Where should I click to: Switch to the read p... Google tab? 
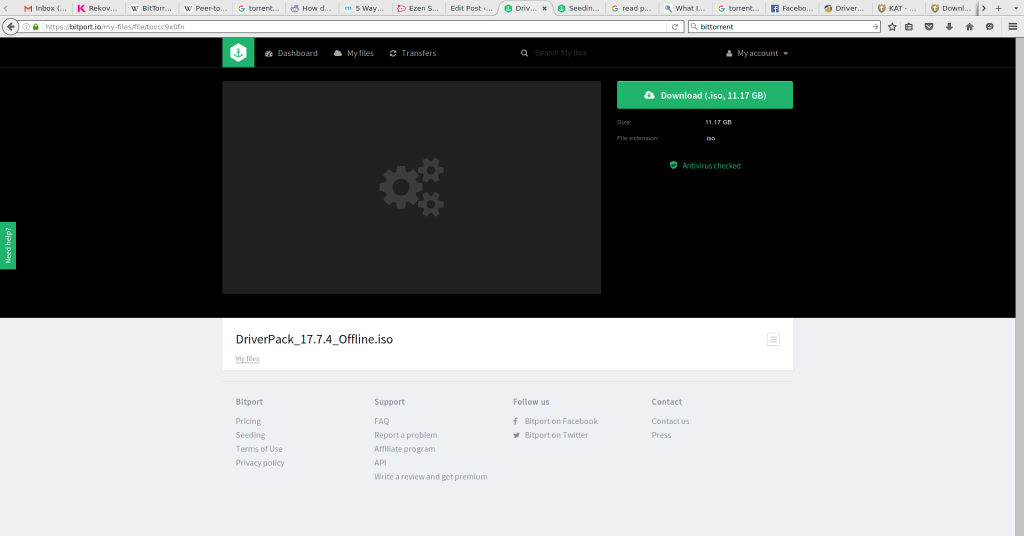(632, 8)
